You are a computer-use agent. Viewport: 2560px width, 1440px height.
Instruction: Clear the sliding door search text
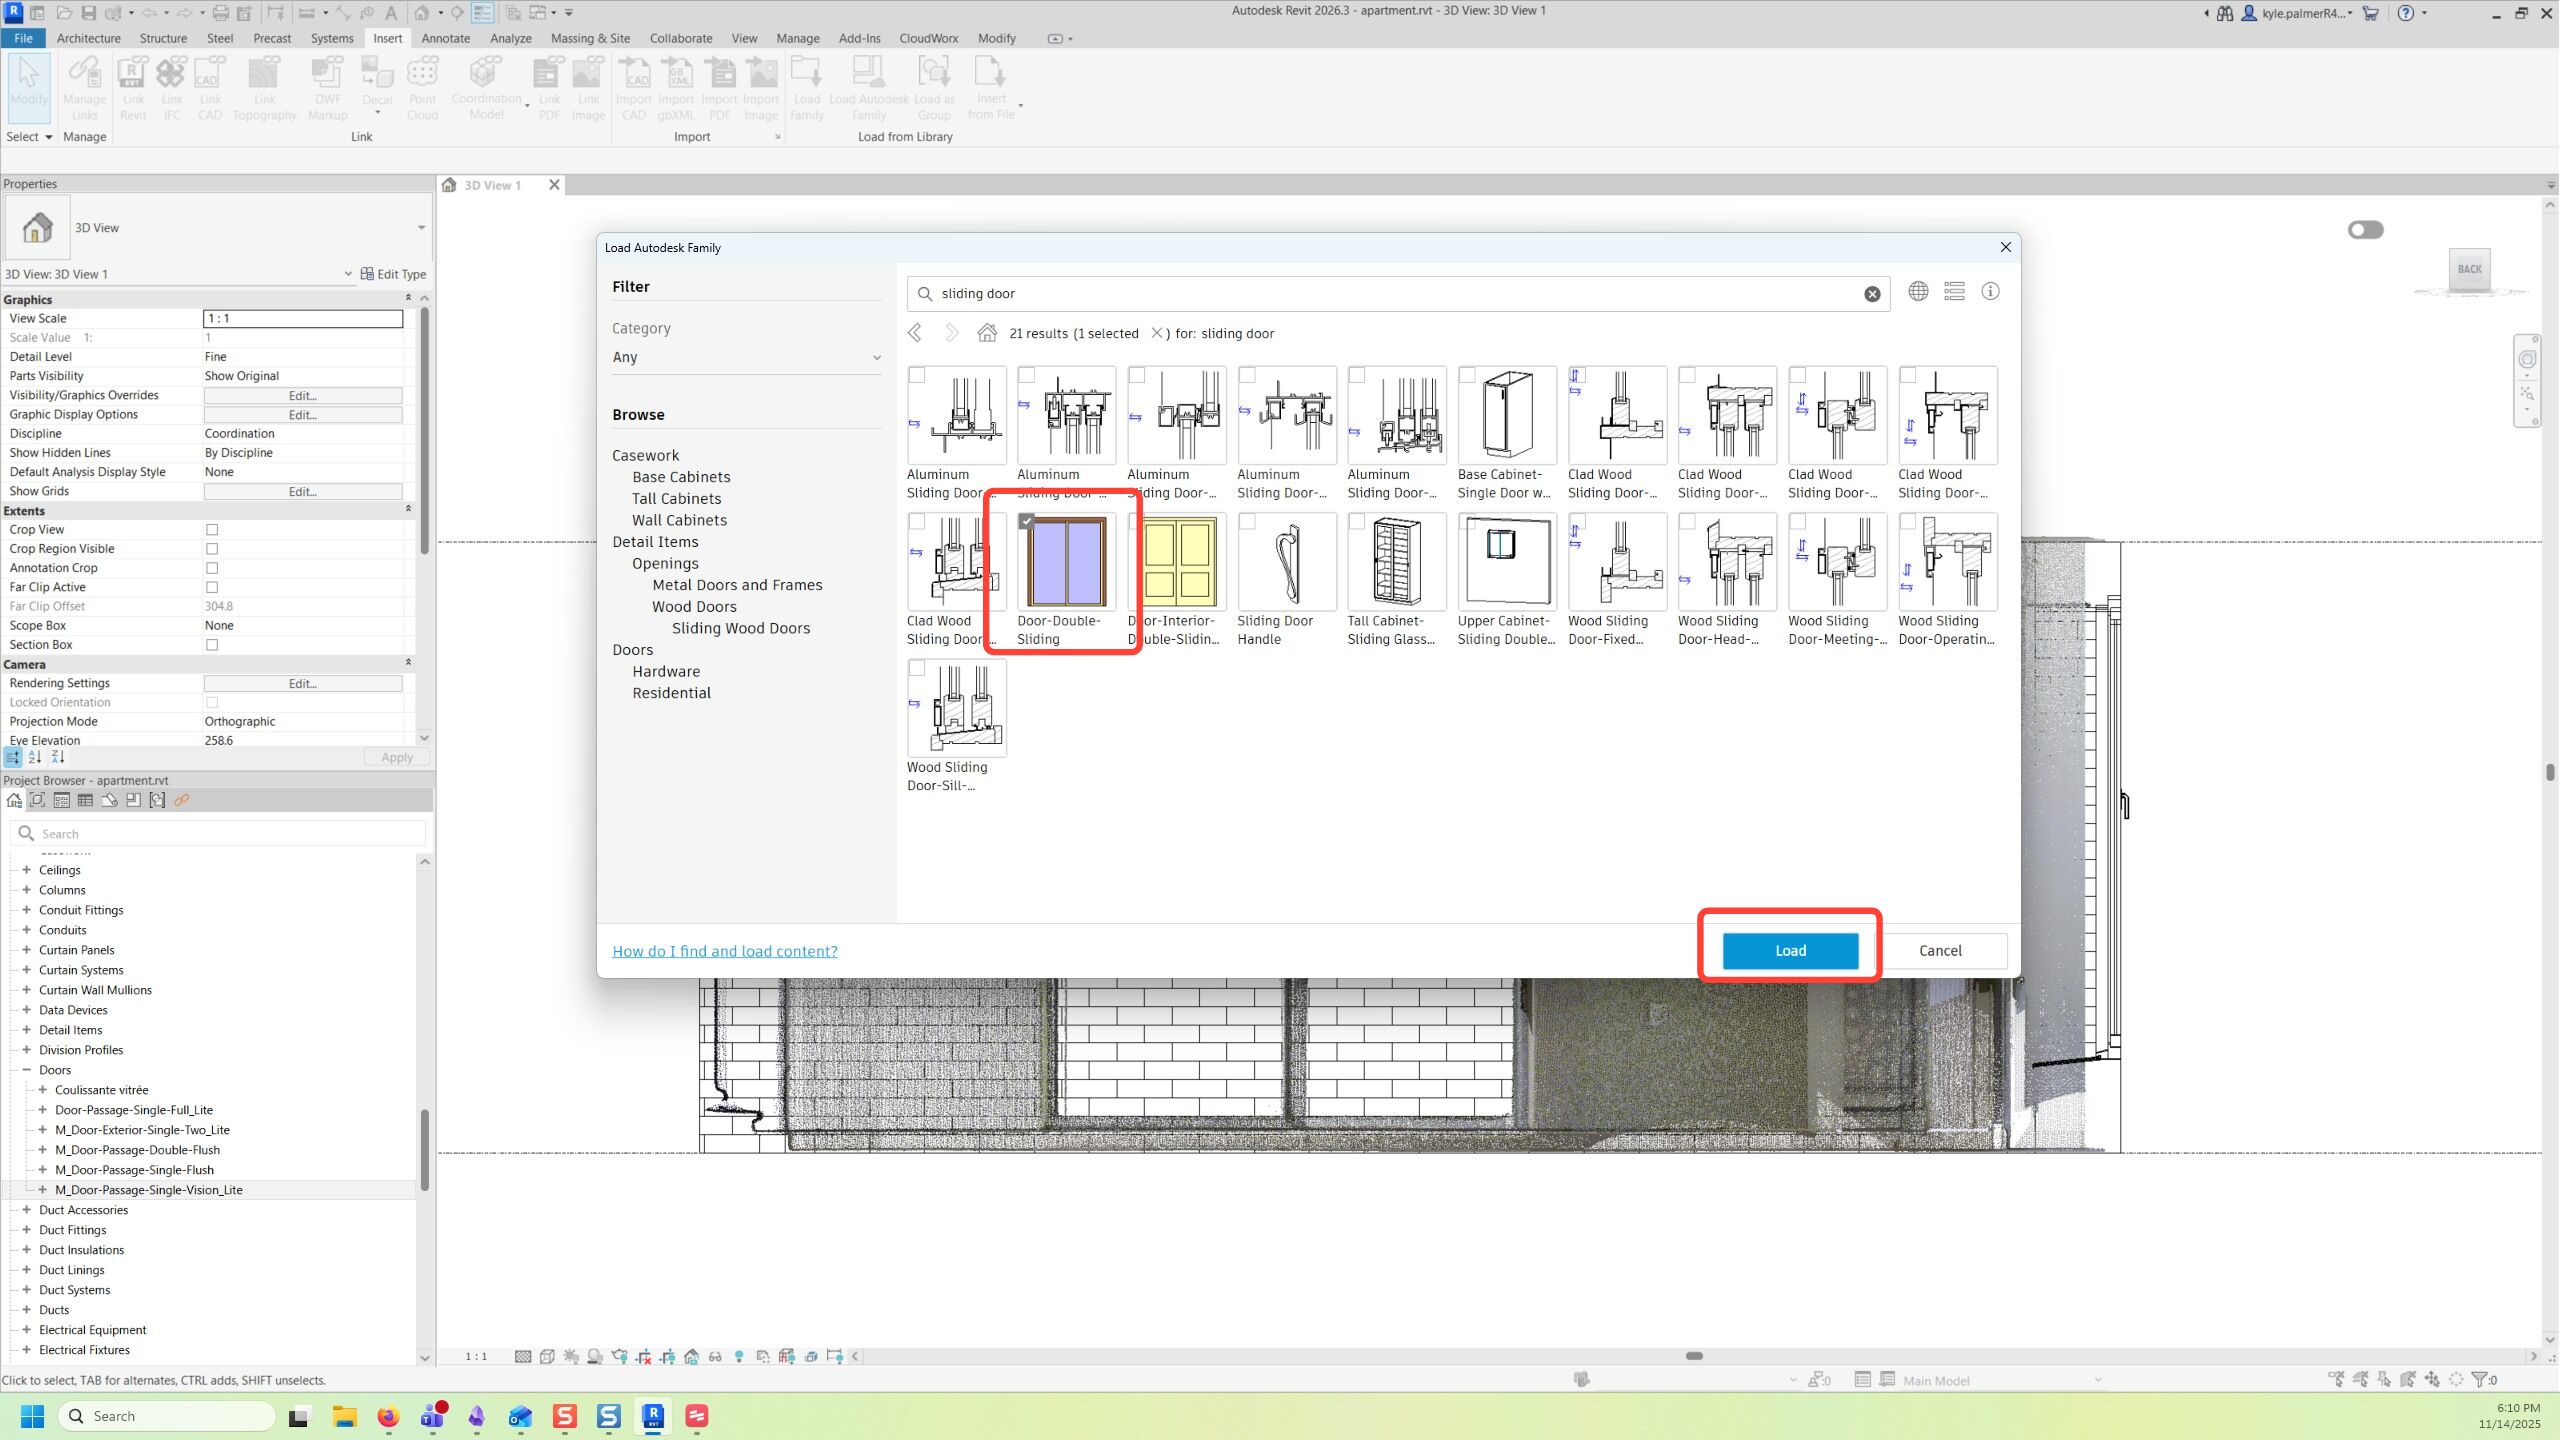1872,294
